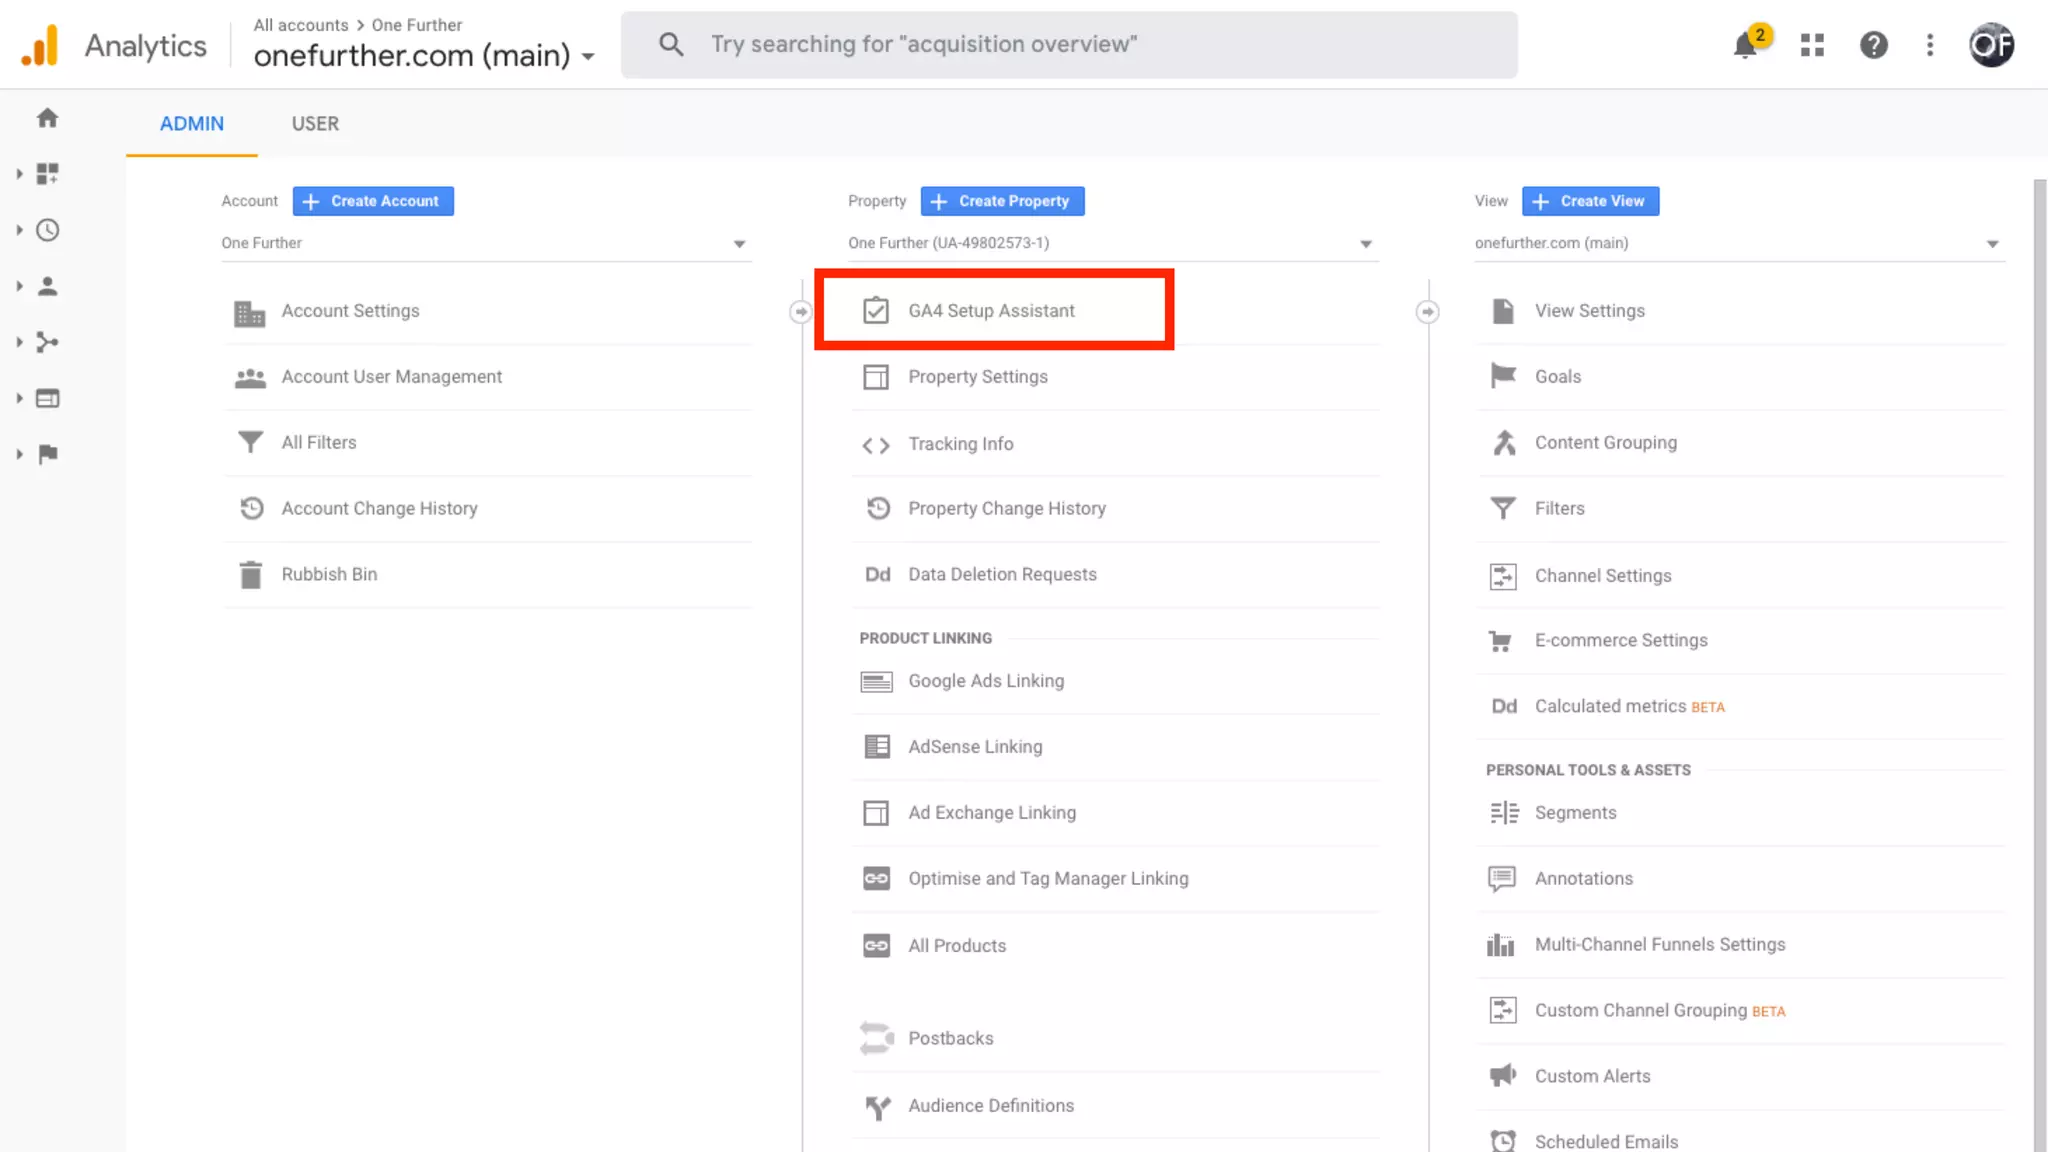Click the Create Property button

pos(1002,201)
